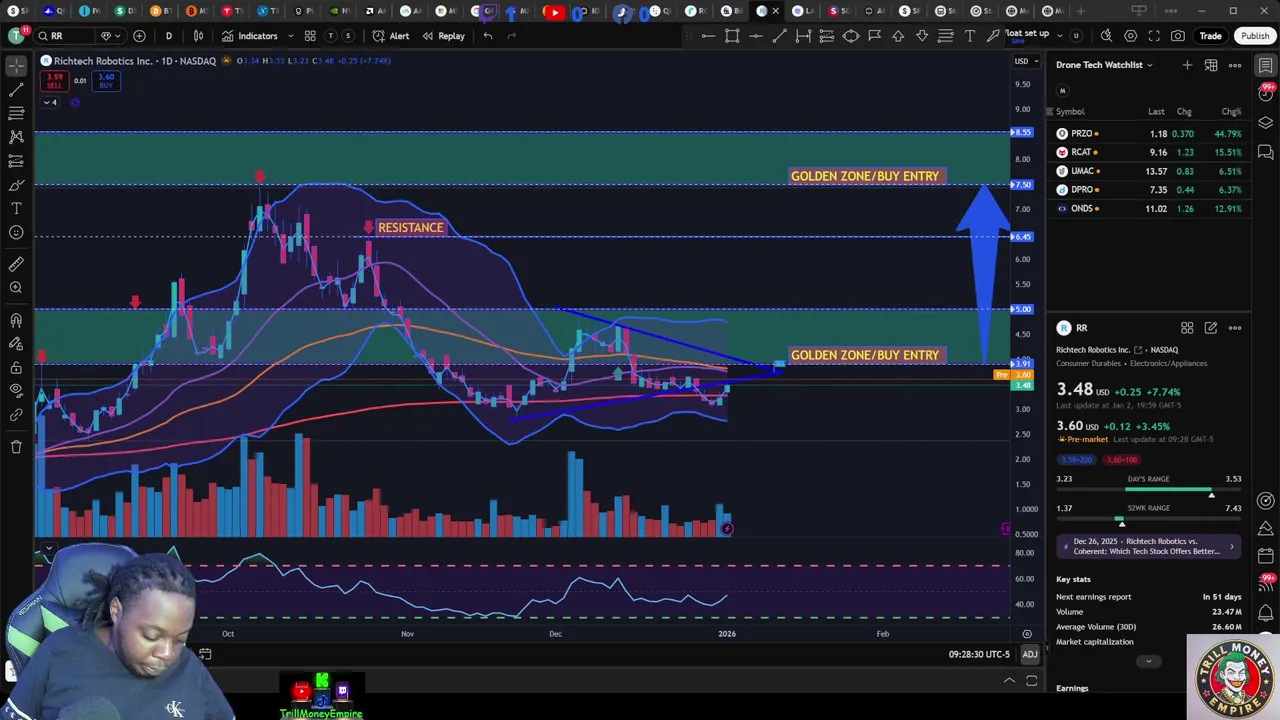
Task: Click the 3.60 BUY button
Action: pos(106,80)
